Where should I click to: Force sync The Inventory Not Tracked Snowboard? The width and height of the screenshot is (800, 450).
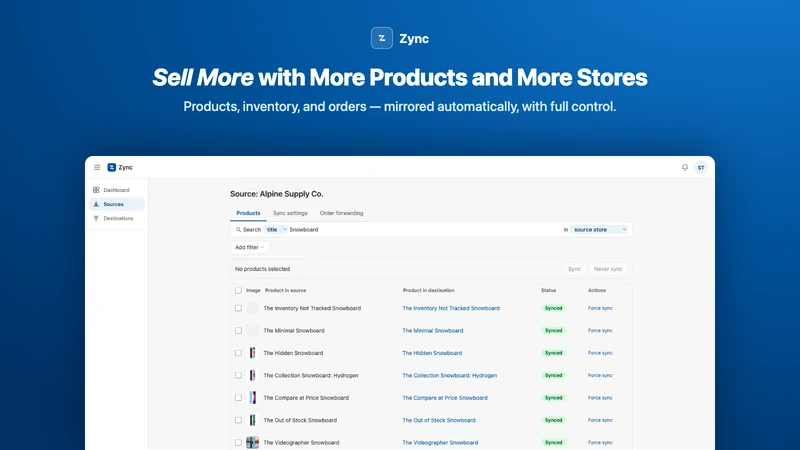pos(600,308)
